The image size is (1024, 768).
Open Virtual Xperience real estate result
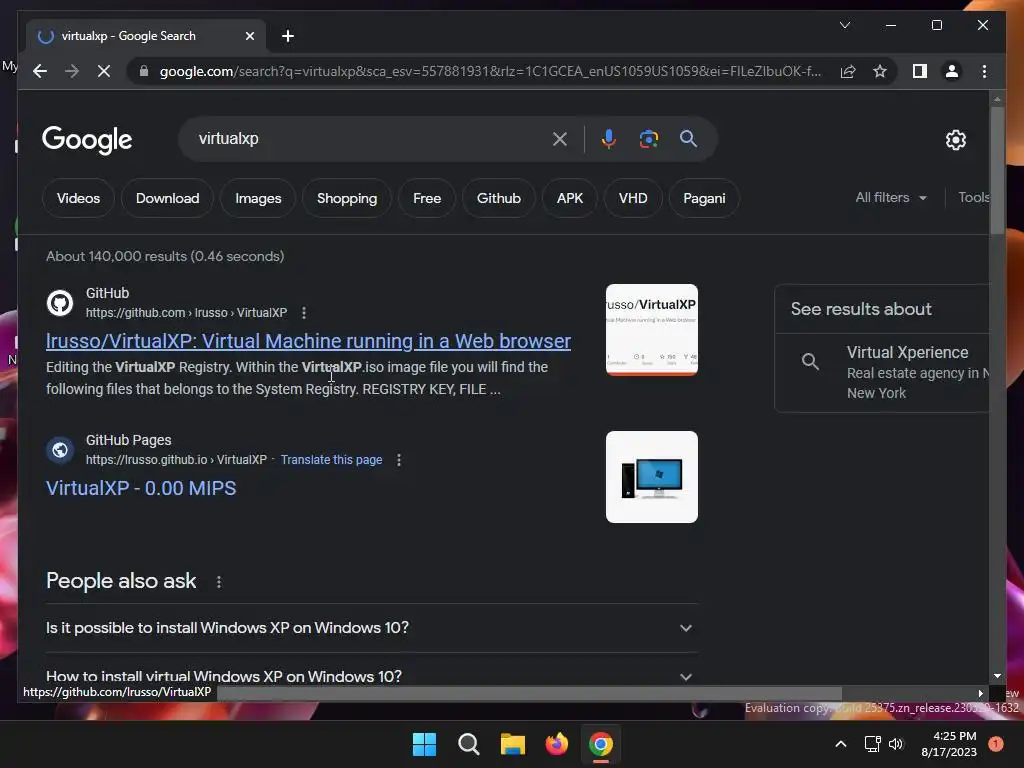pos(882,372)
